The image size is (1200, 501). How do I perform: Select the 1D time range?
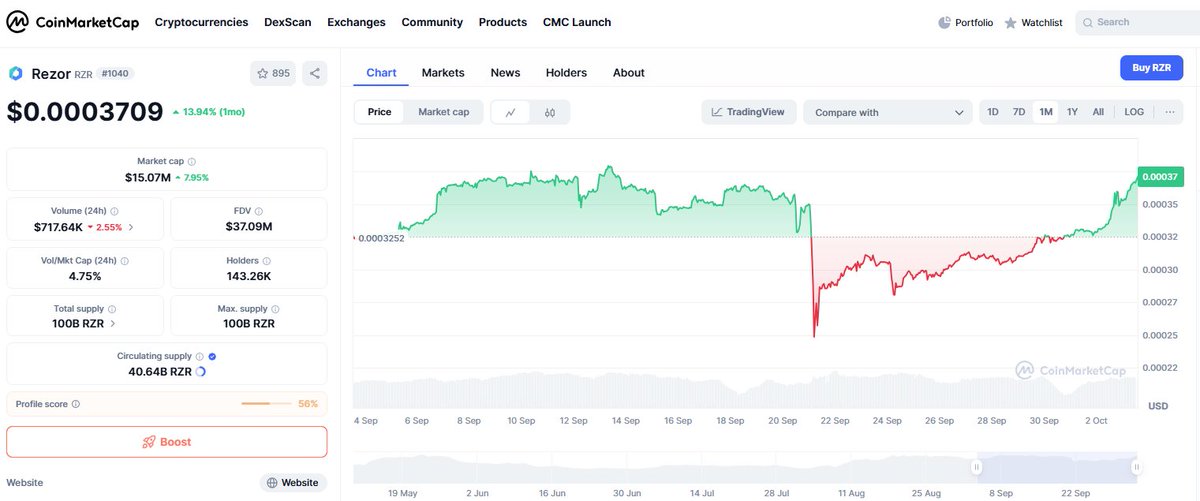pyautogui.click(x=993, y=112)
